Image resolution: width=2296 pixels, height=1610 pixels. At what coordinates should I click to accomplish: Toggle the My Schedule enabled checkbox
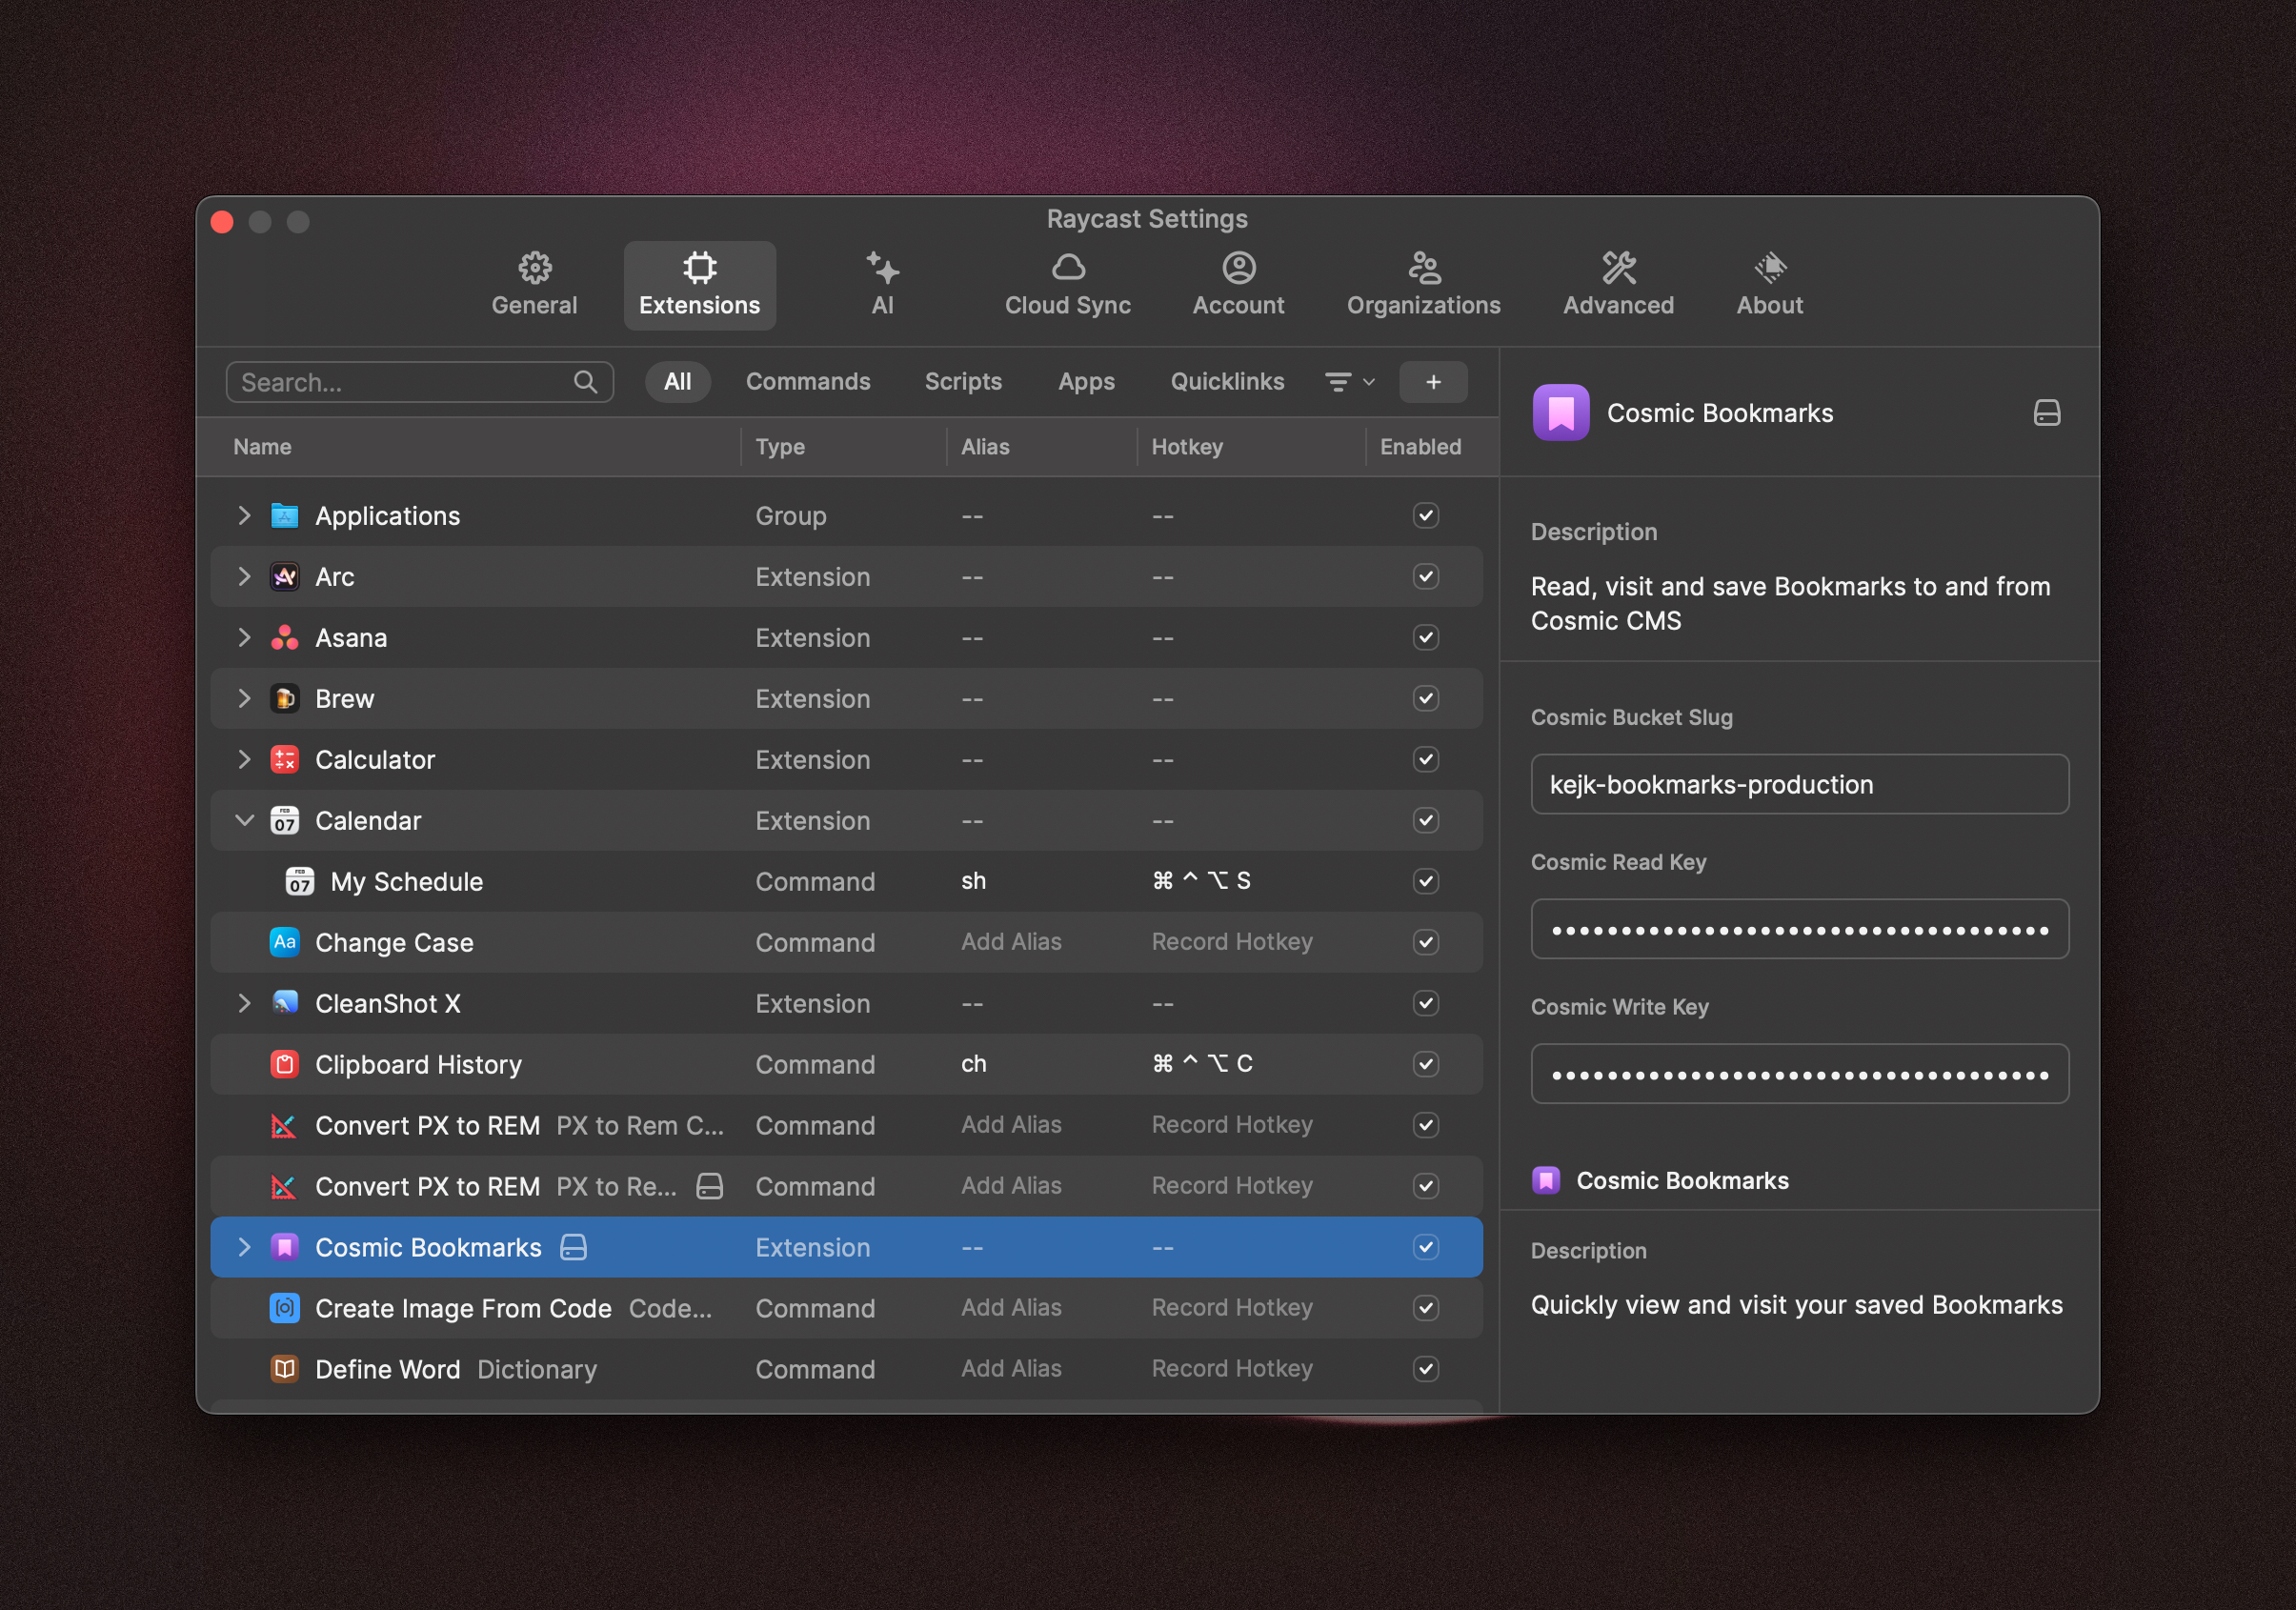1425,881
